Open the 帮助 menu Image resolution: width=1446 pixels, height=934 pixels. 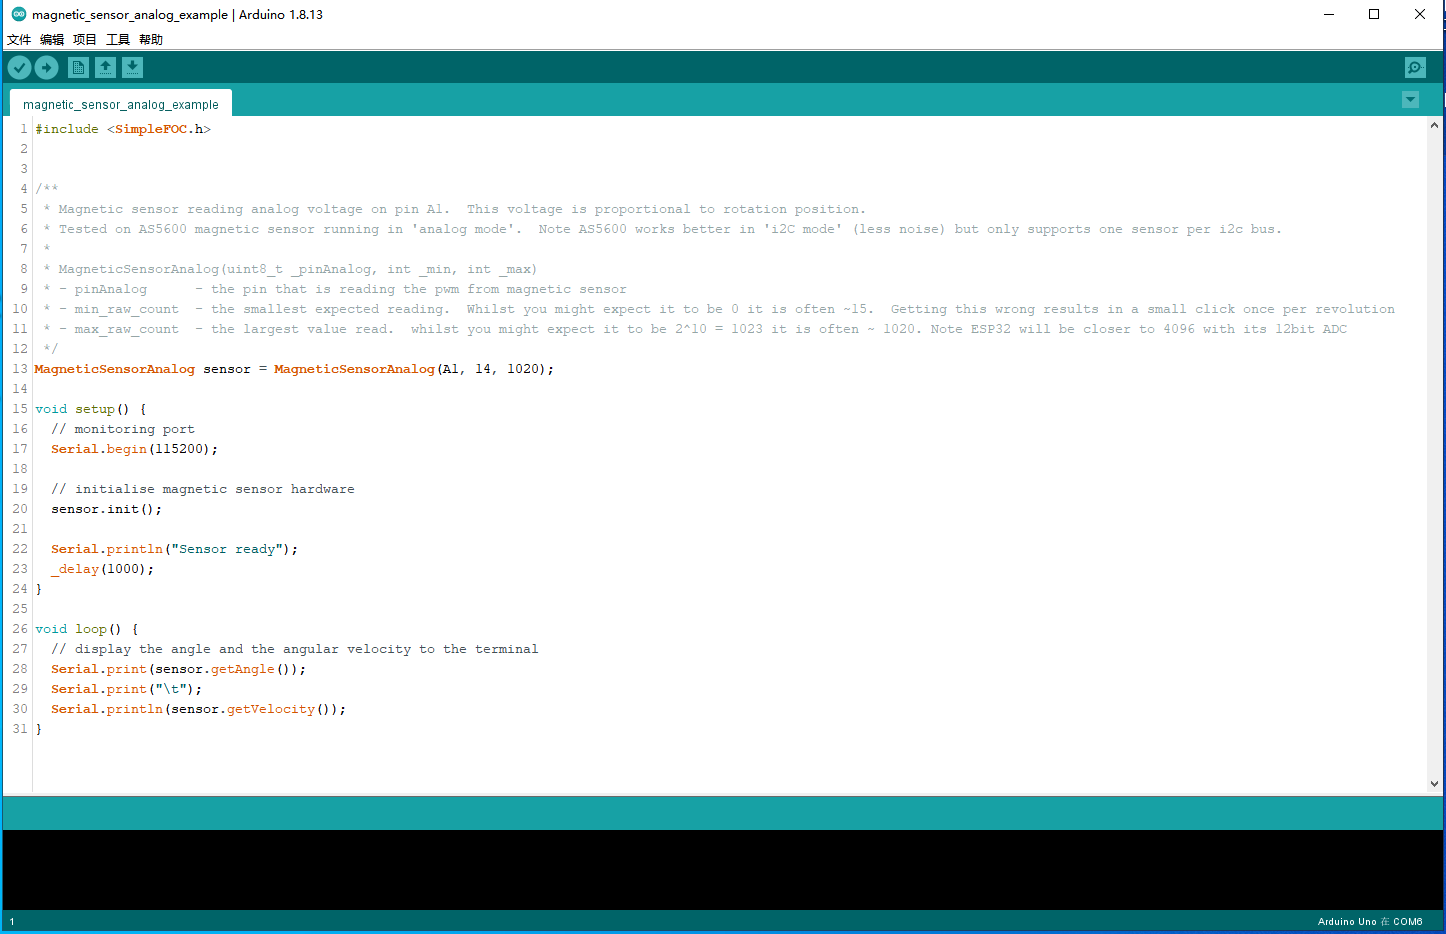(151, 40)
